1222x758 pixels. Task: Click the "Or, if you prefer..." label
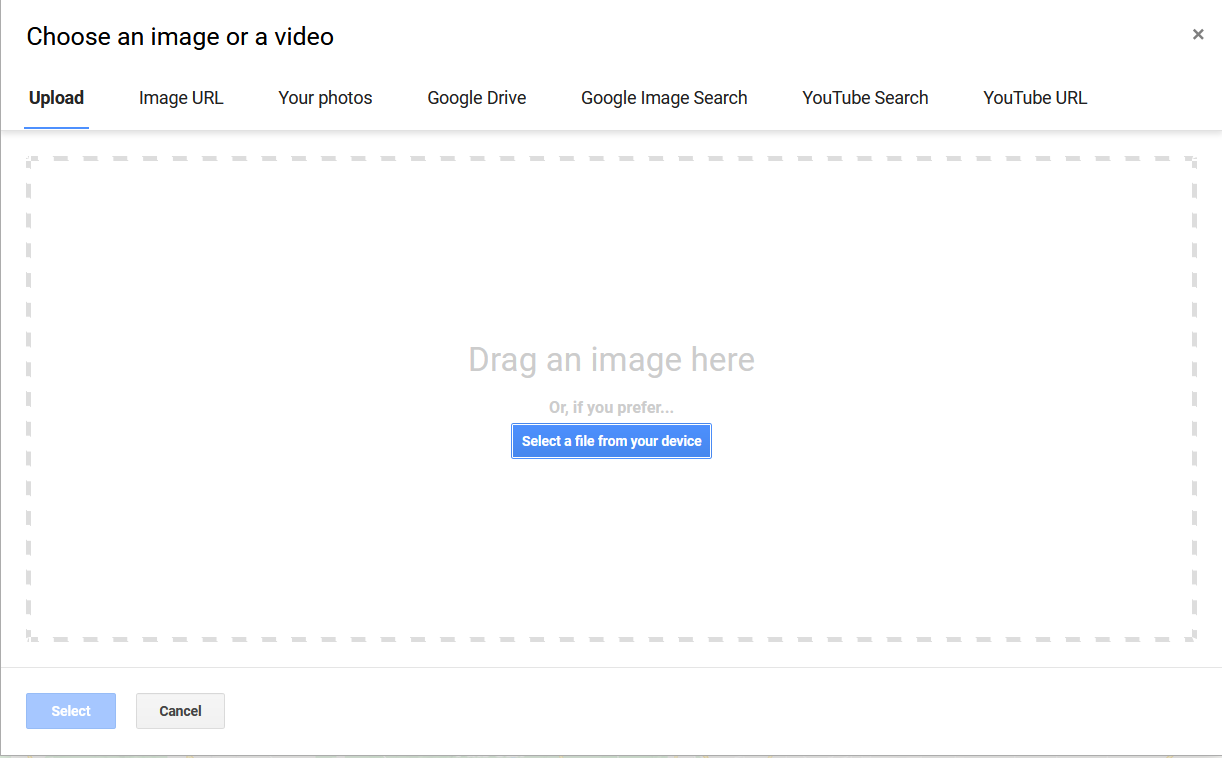611,408
